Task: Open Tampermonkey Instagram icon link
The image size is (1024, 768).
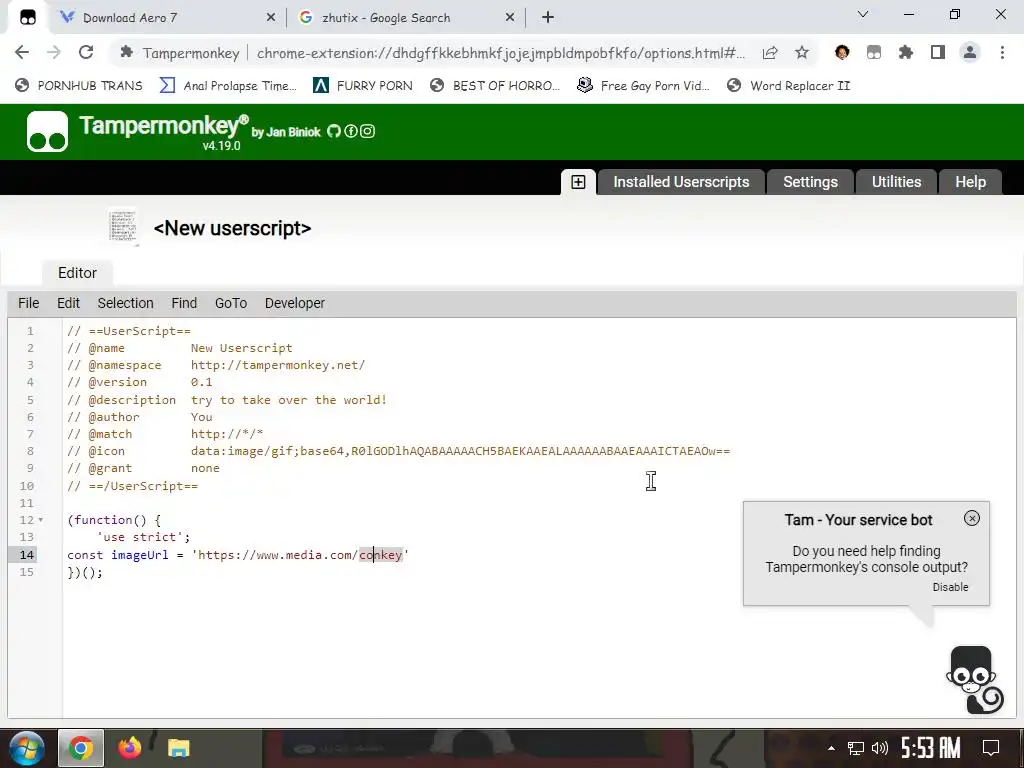Action: point(368,131)
